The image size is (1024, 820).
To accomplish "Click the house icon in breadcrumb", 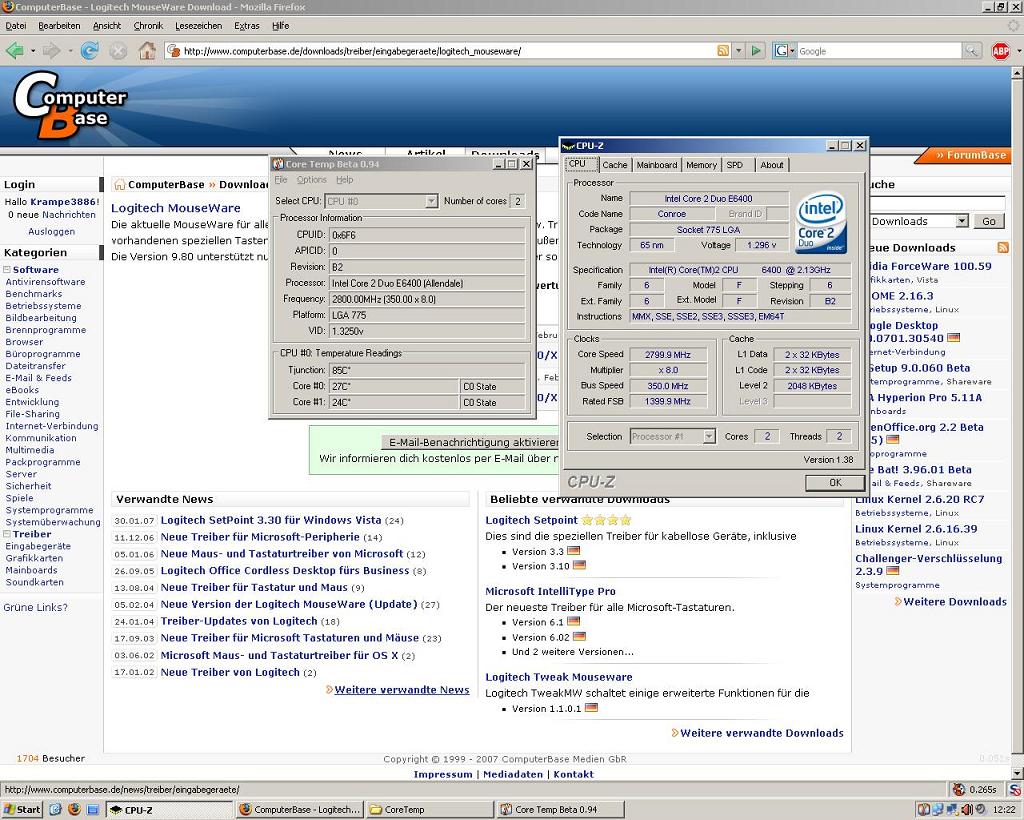I will [x=120, y=185].
